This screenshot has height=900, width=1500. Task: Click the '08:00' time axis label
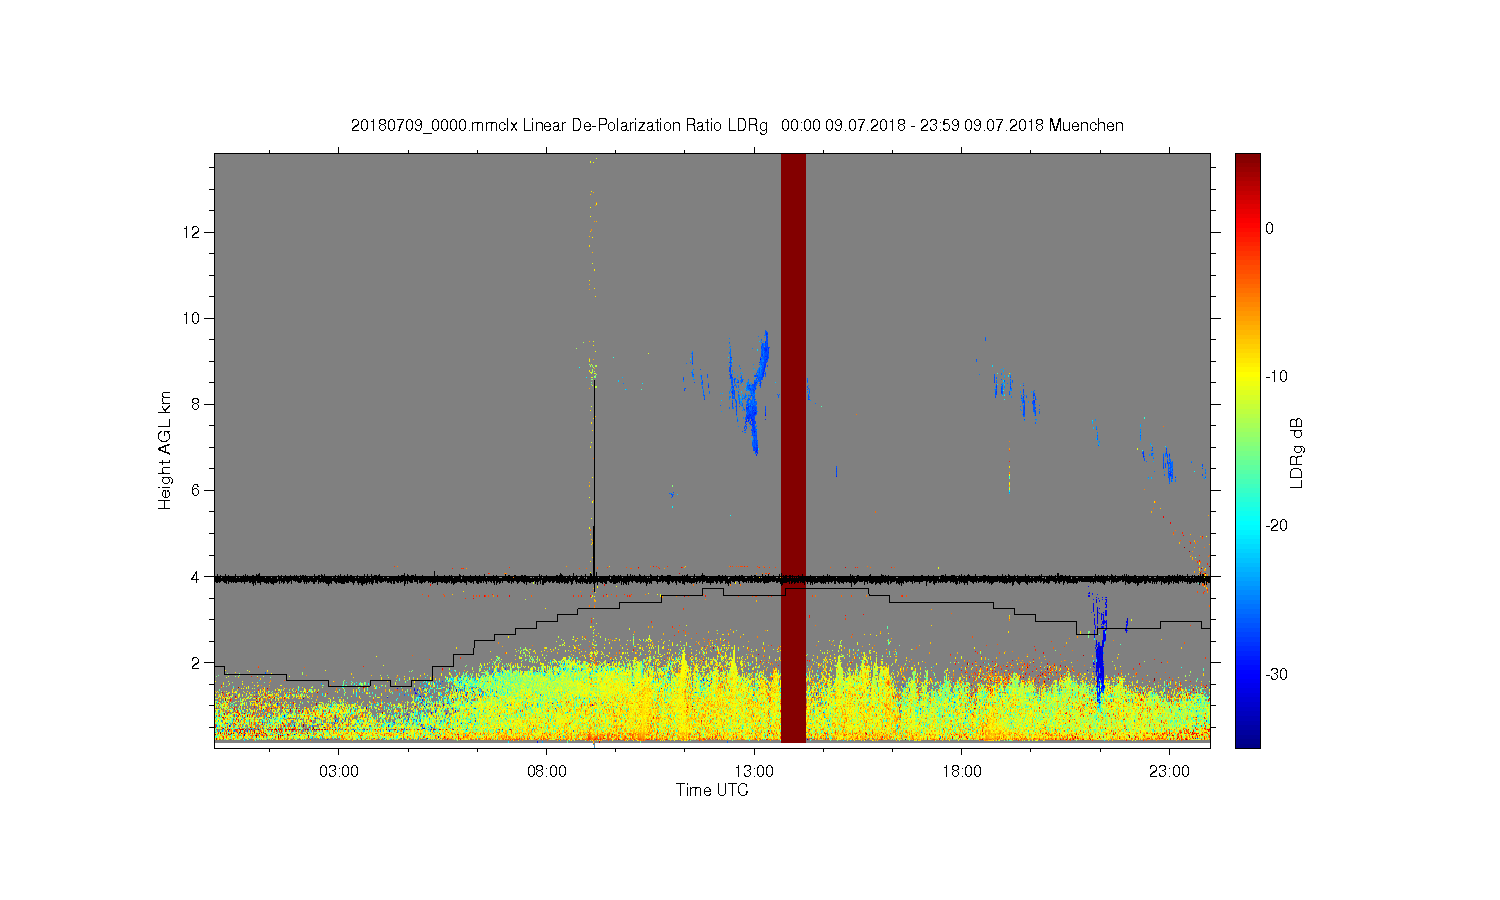[x=547, y=772]
